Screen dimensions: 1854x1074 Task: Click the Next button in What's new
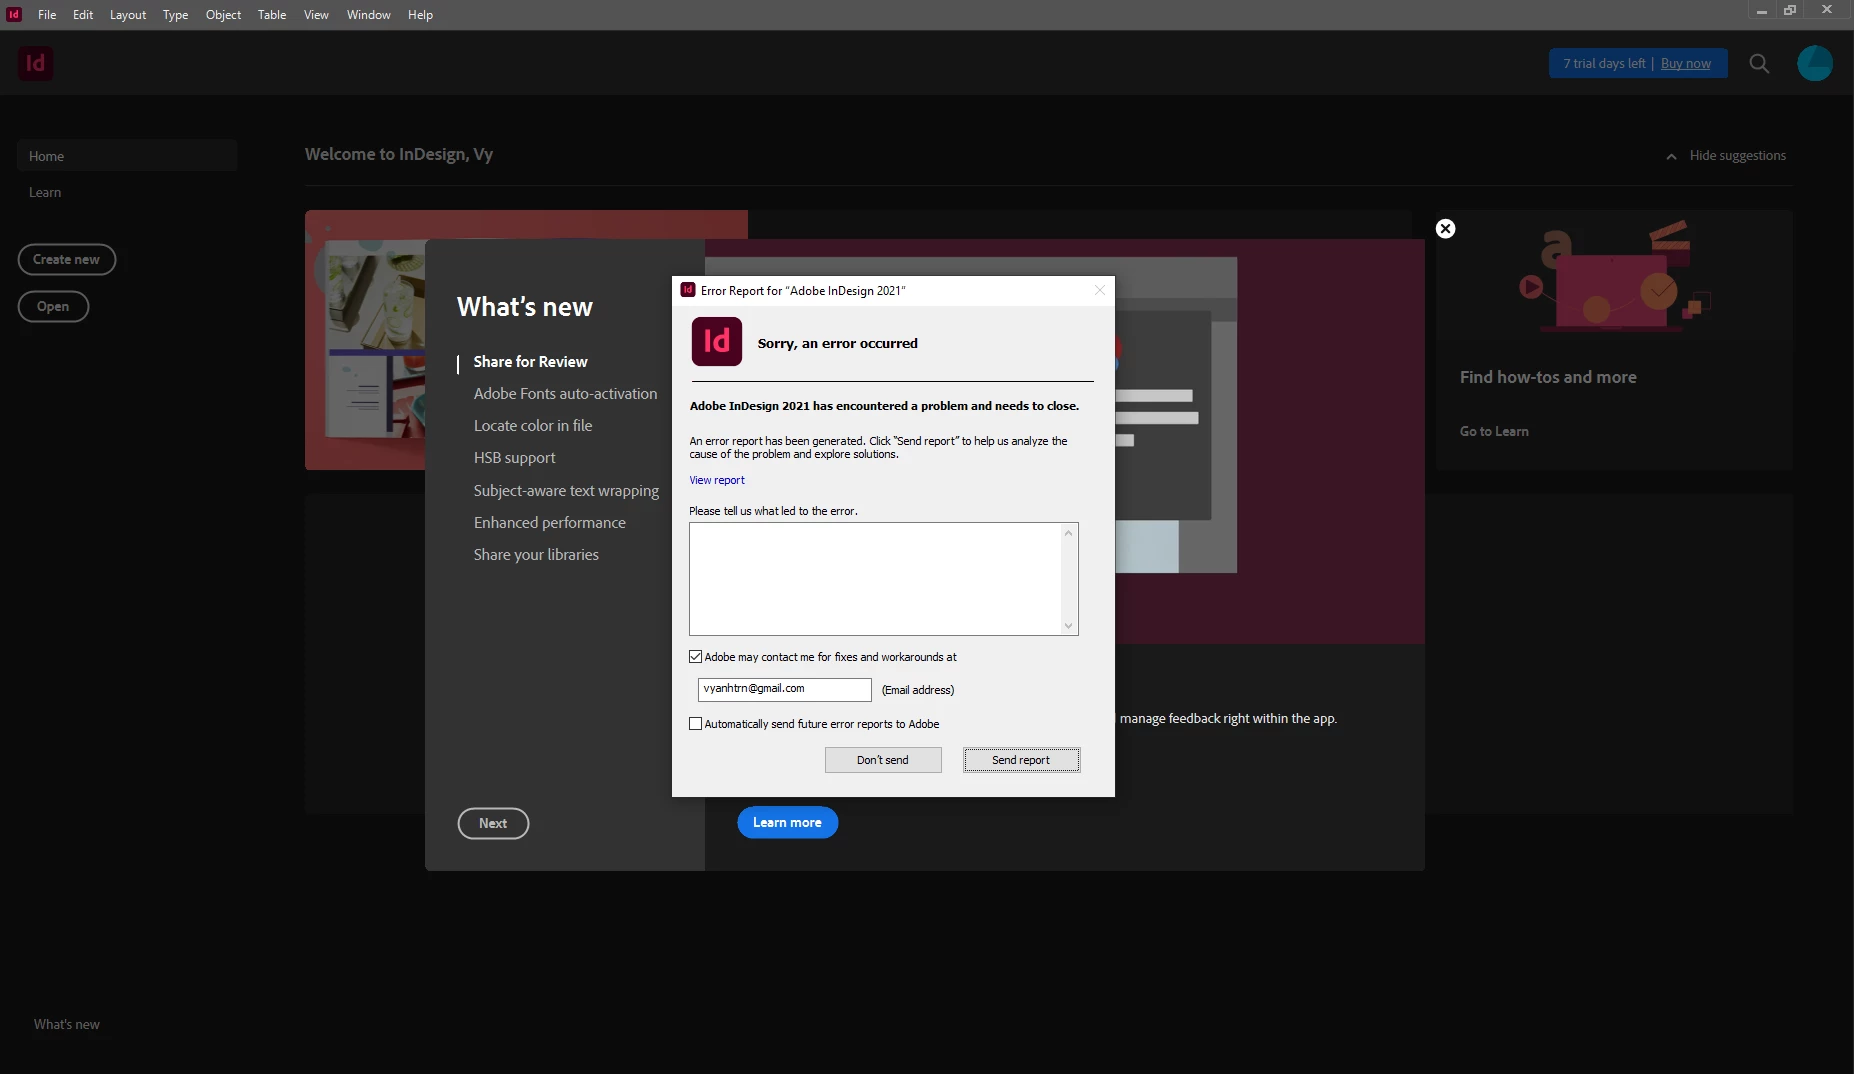click(493, 823)
